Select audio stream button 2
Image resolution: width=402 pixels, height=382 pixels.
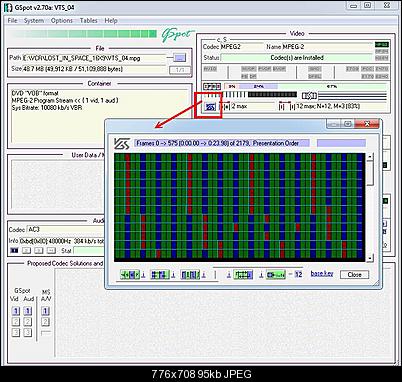(26, 251)
